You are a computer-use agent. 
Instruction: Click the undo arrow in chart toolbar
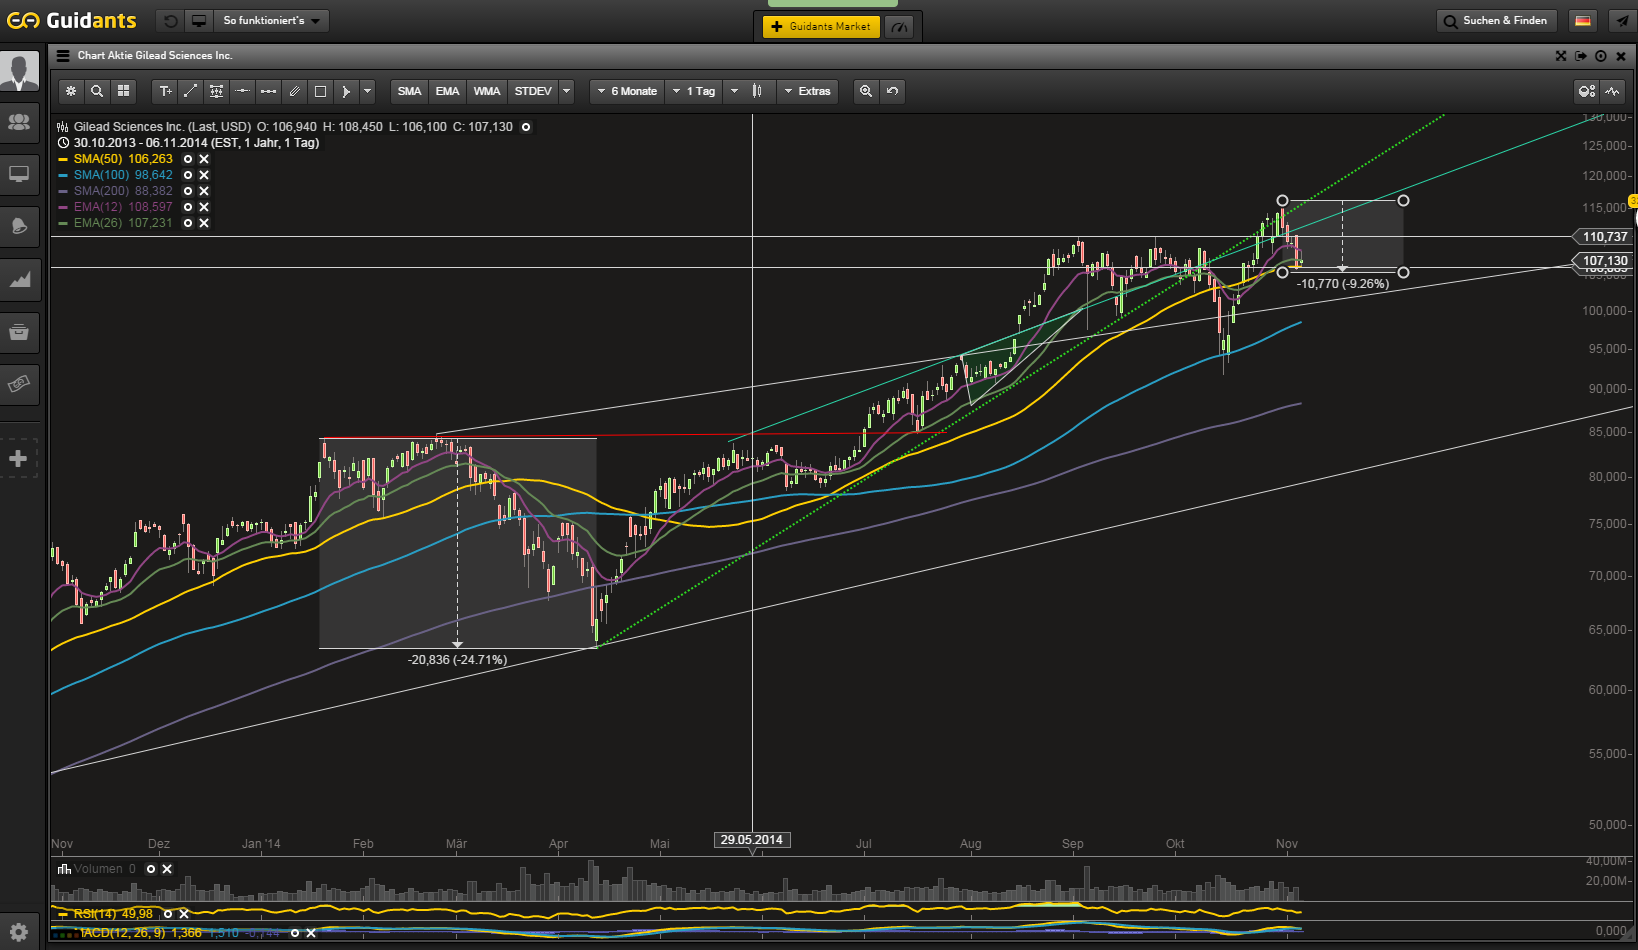point(892,91)
